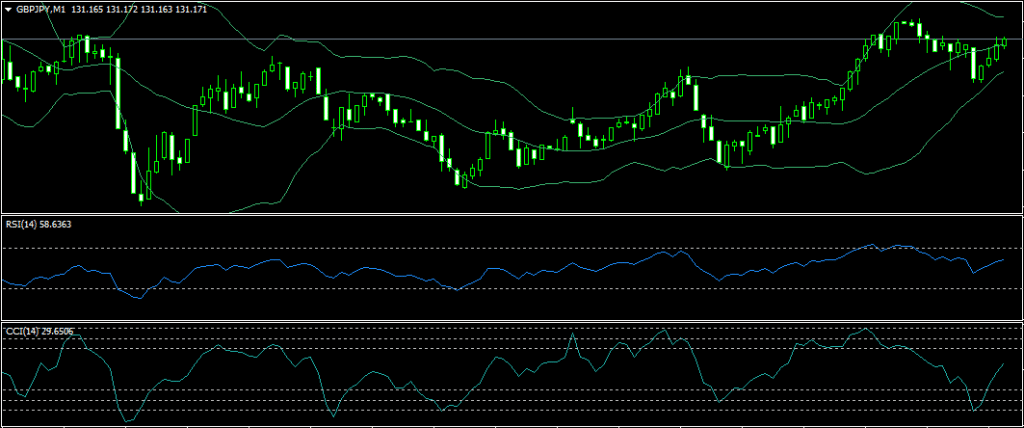The image size is (1024, 428).
Task: Select the RSI(14) 58.6363 indicator label
Action: click(38, 224)
